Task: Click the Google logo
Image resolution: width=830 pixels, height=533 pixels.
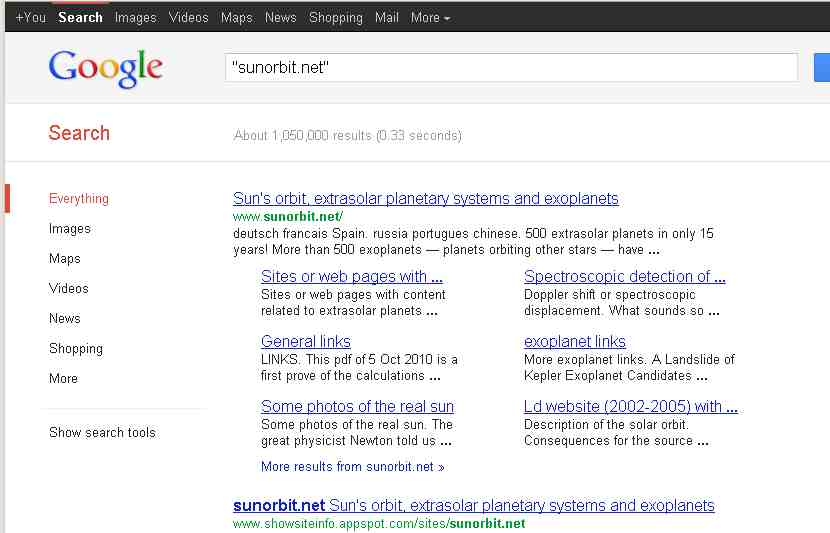Action: click(x=105, y=68)
